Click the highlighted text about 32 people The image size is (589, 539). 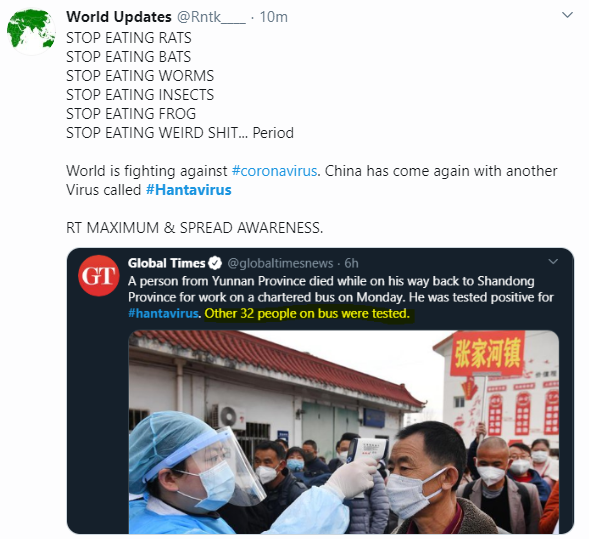tap(307, 313)
